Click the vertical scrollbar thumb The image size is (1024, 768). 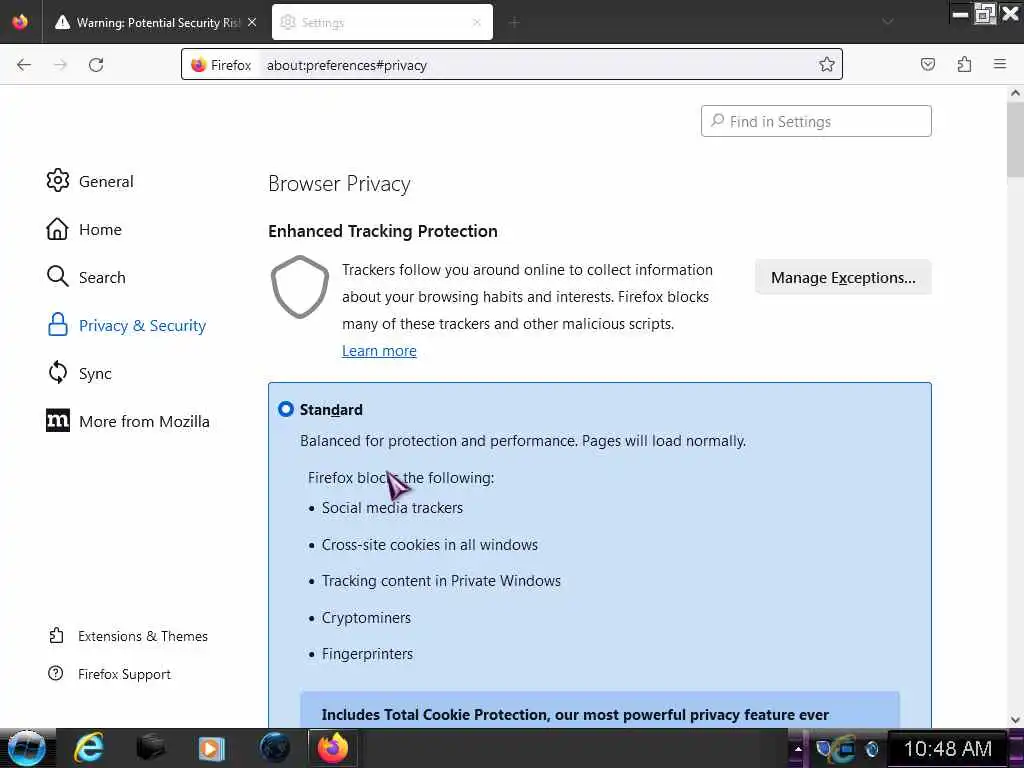(x=1015, y=140)
